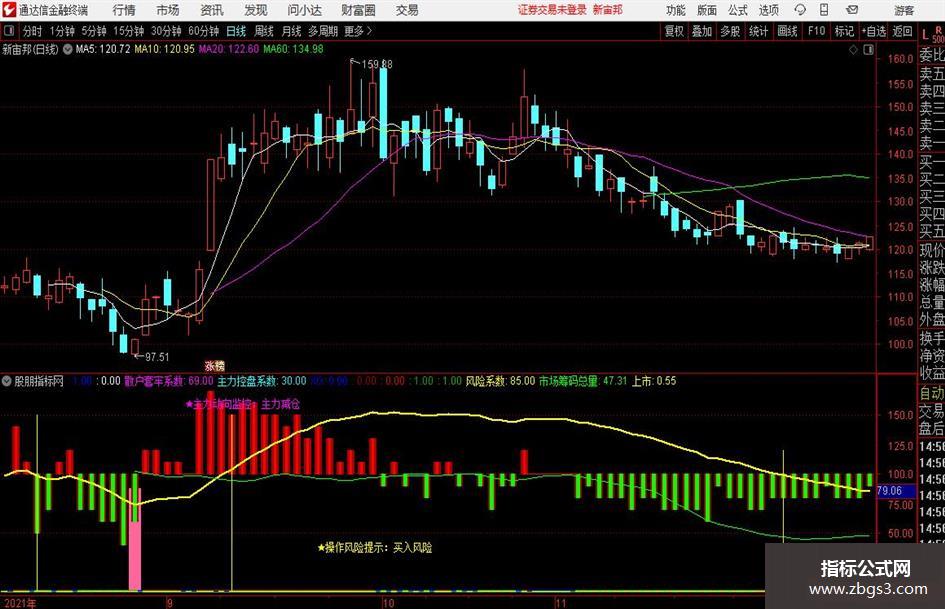945x609 pixels.
Task: Switch to the 1分钟 period tab
Action: click(62, 31)
